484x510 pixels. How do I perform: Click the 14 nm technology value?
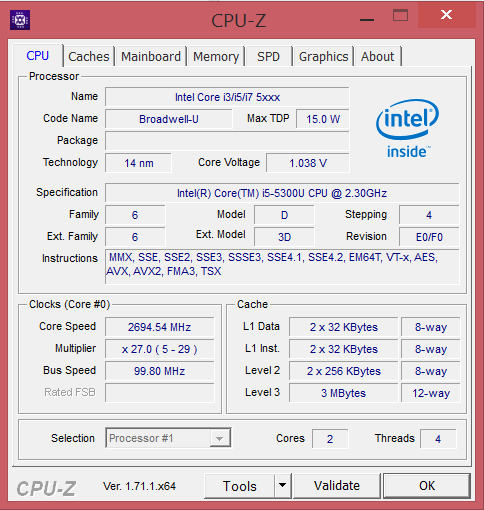click(138, 163)
